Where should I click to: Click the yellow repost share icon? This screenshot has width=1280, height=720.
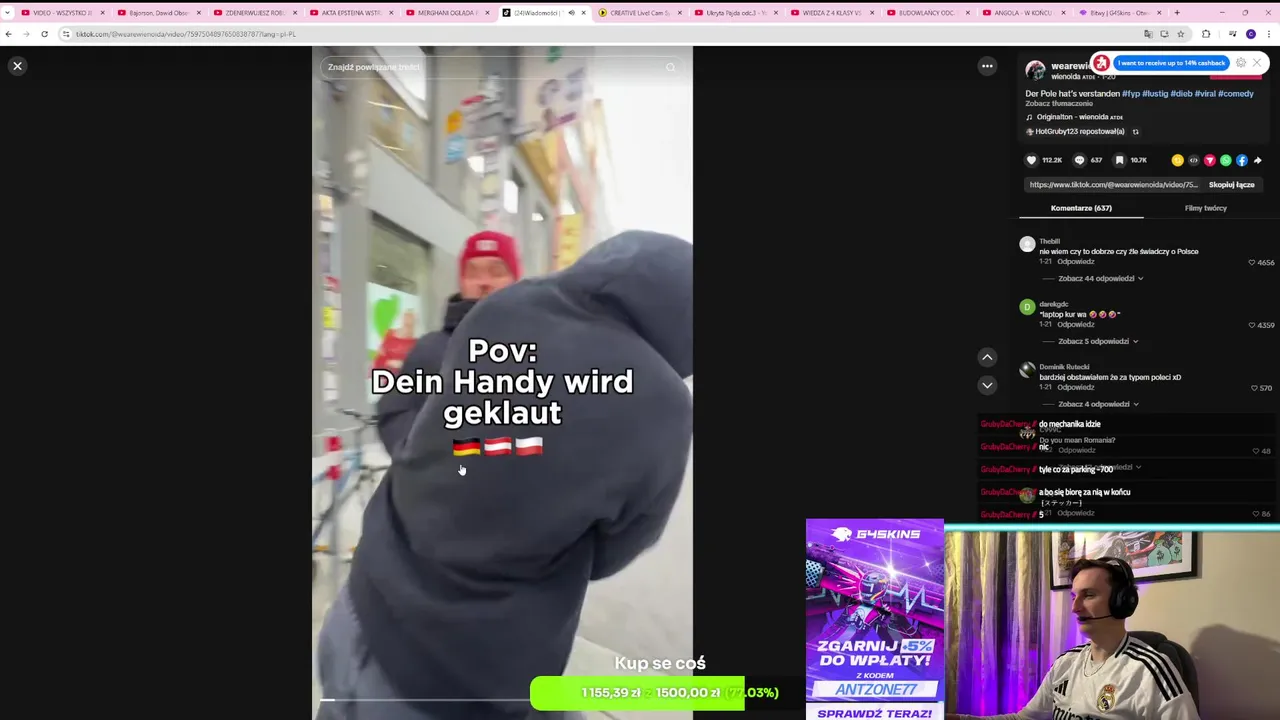(x=1177, y=160)
